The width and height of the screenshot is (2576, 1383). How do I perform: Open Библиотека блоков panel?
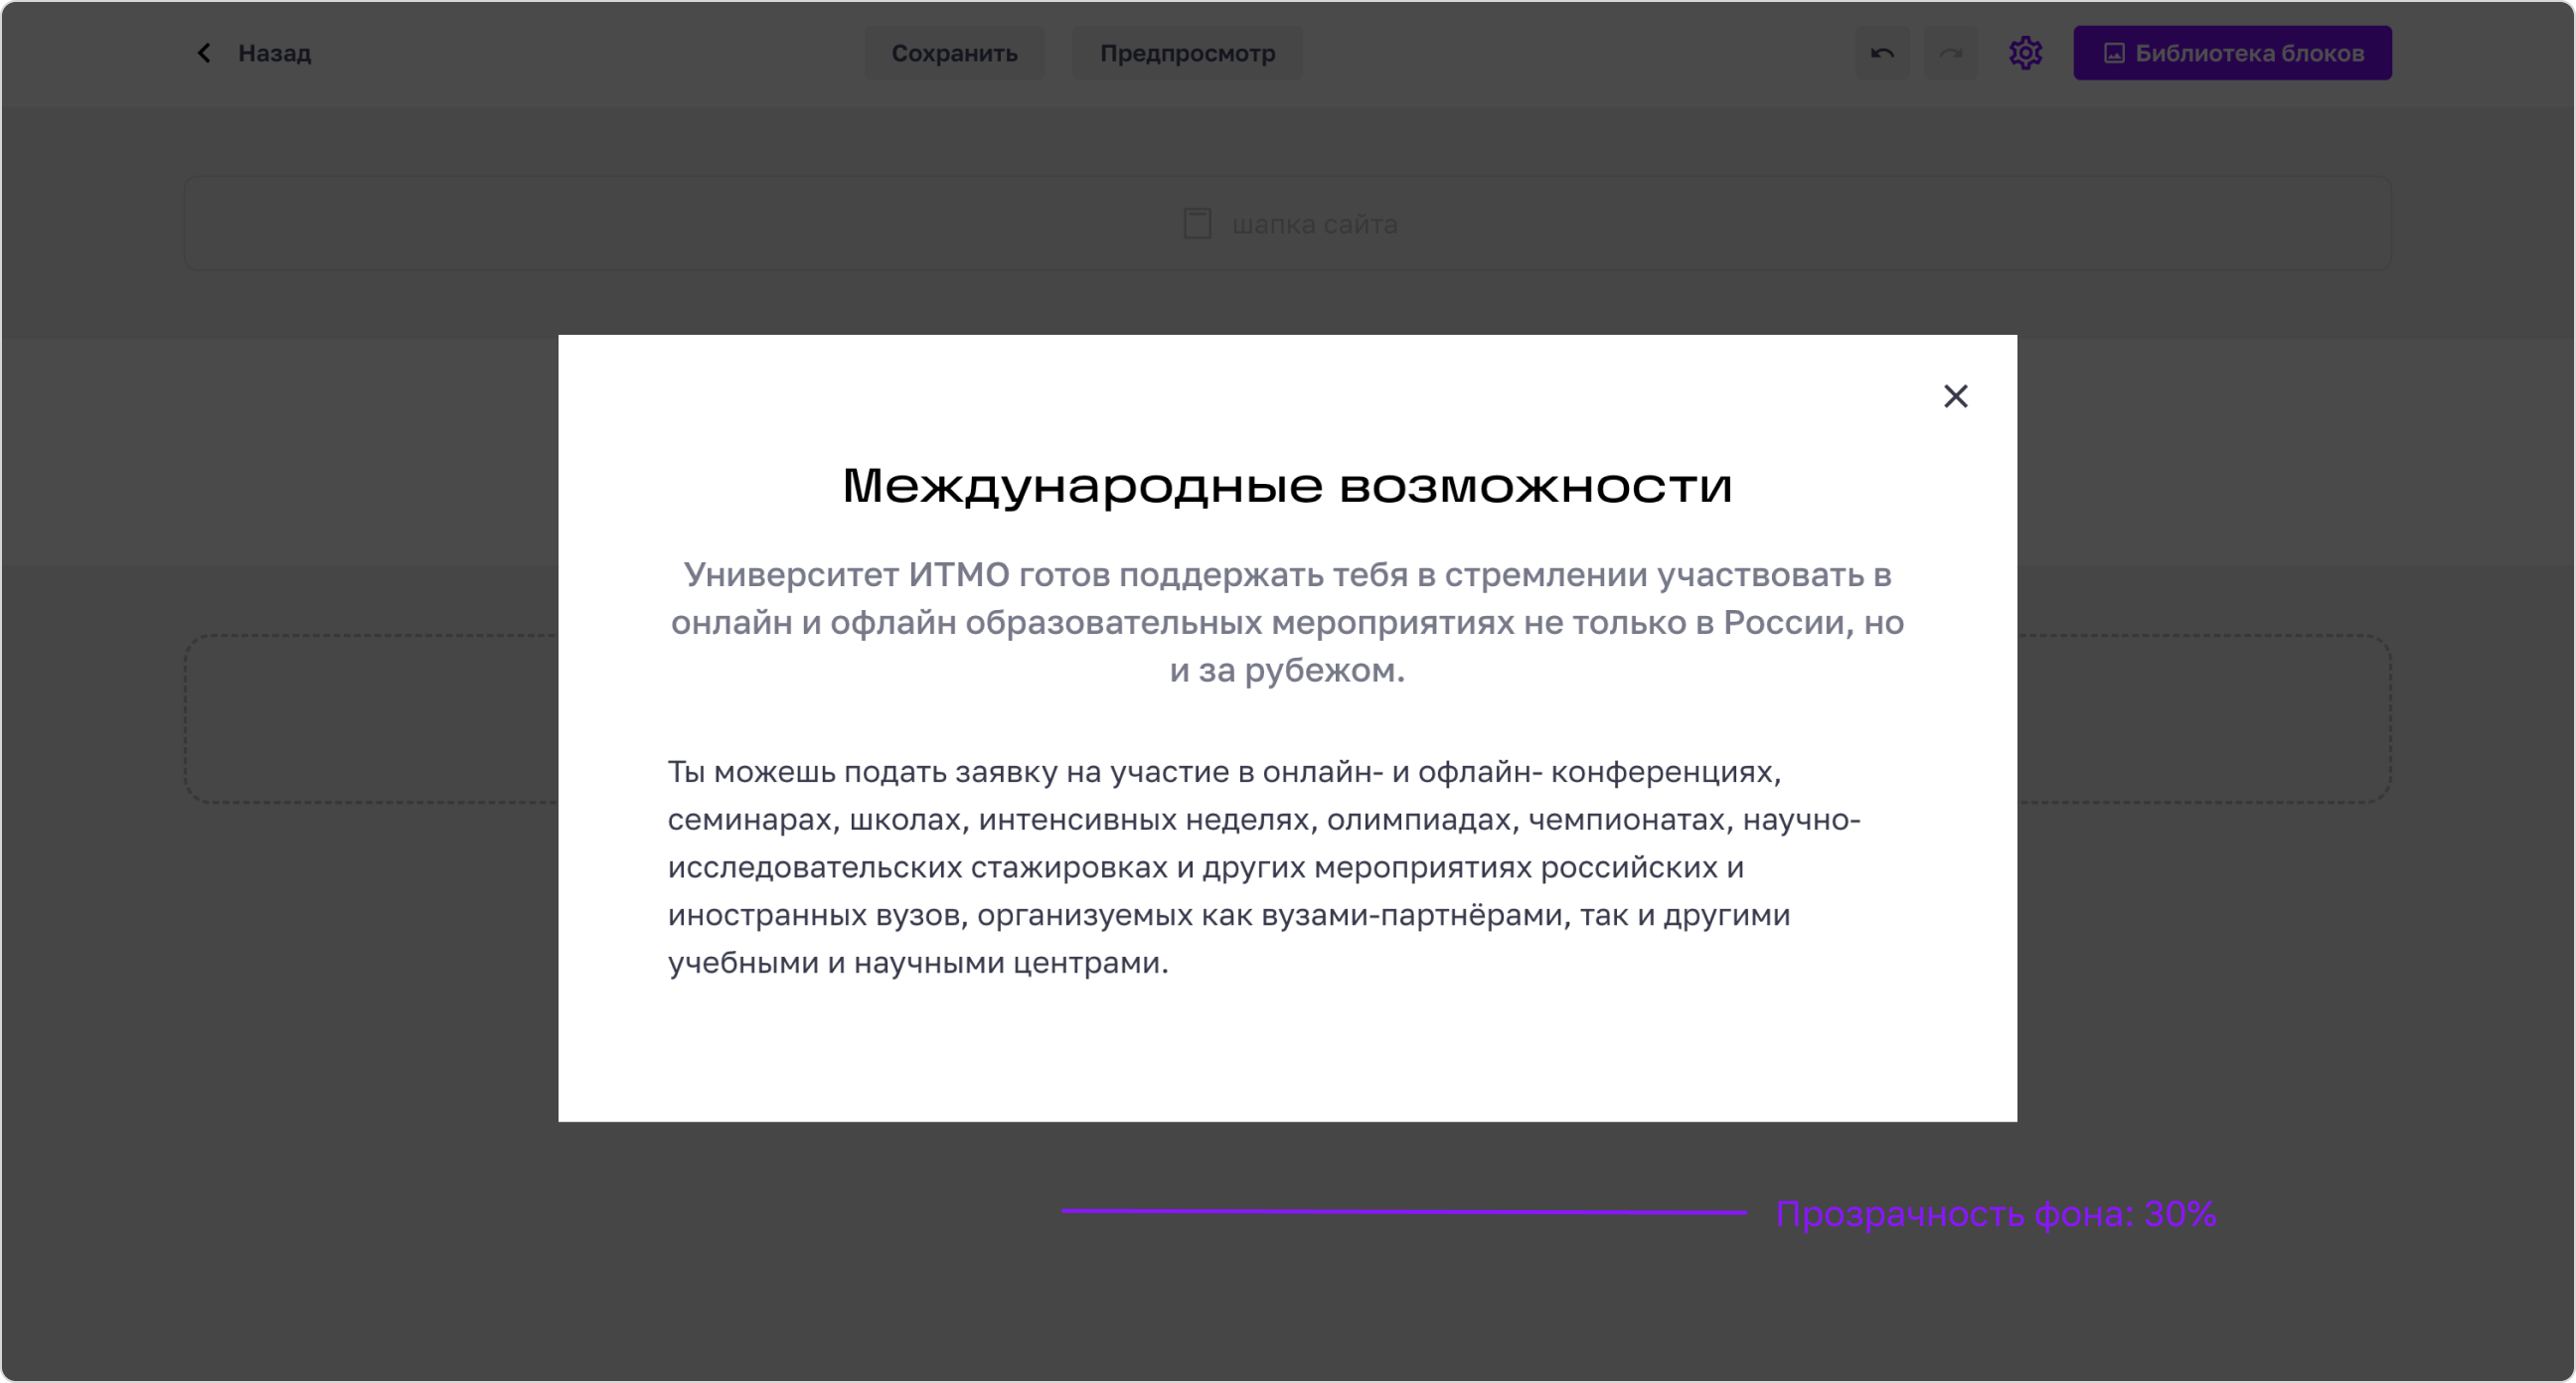pyautogui.click(x=2232, y=53)
